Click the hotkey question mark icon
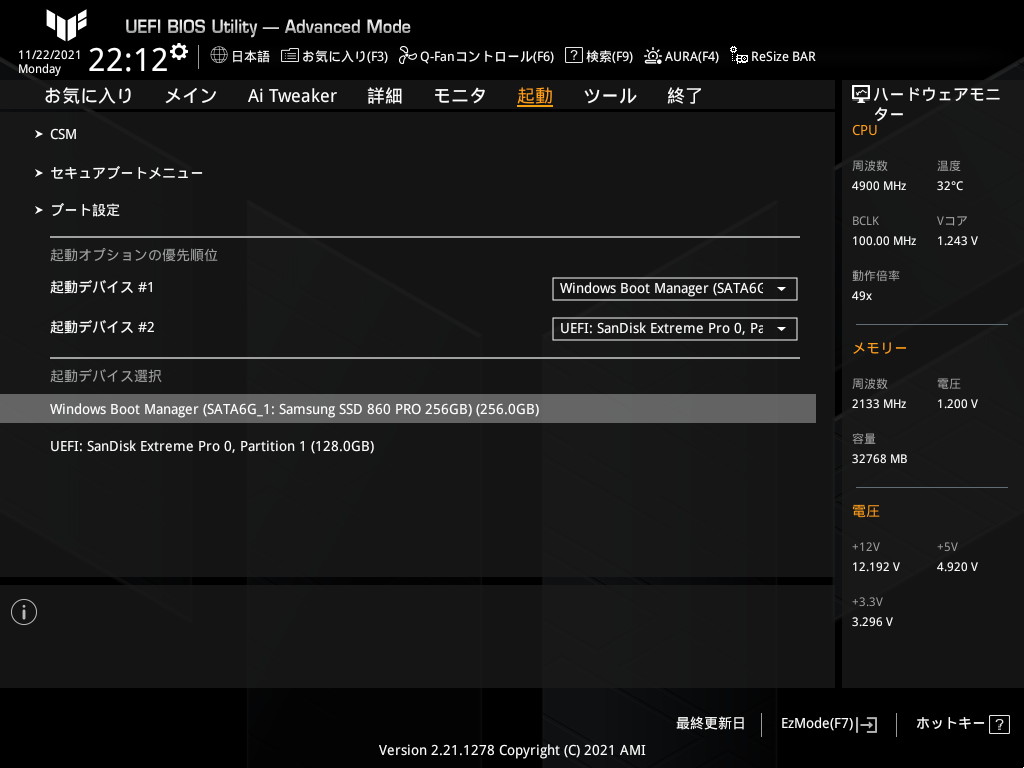 (999, 724)
